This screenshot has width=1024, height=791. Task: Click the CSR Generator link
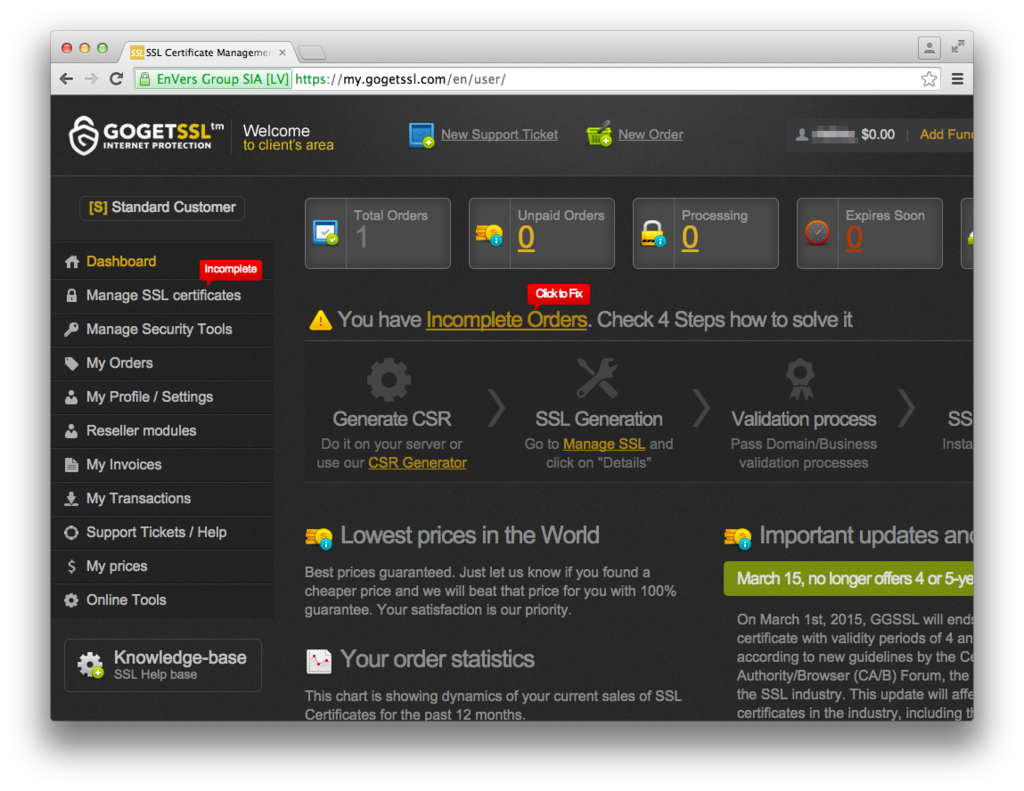pyautogui.click(x=417, y=463)
